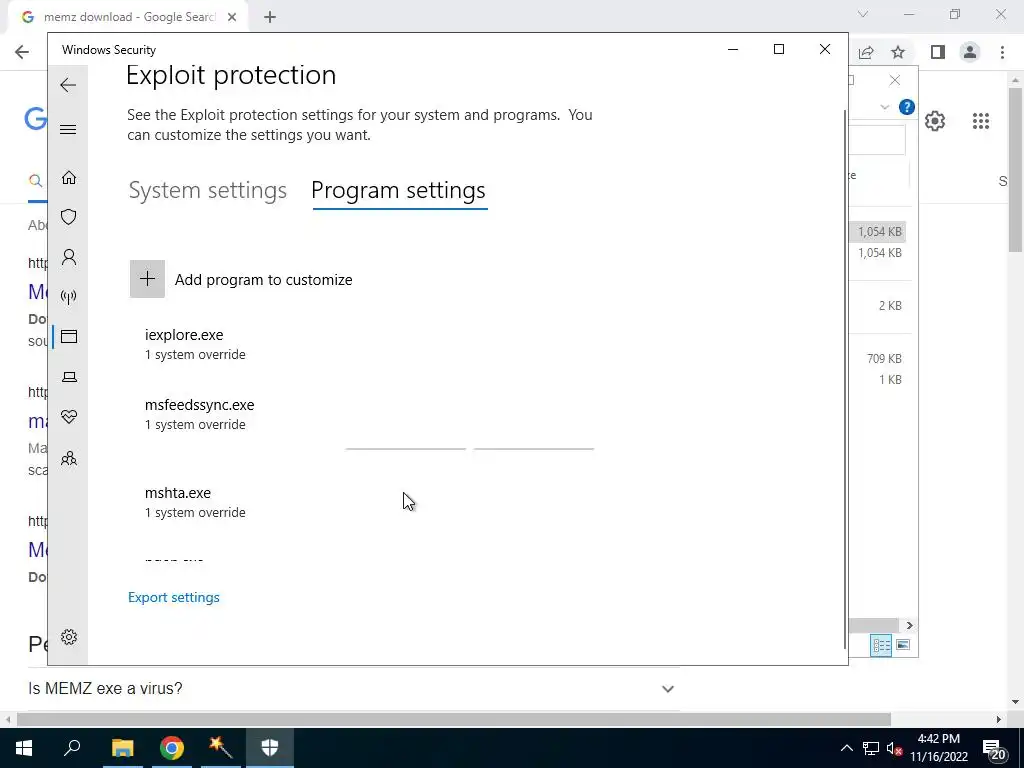Click Chrome page vertical scrollbar thumb
Image resolution: width=1024 pixels, height=768 pixels.
pos(1016,170)
